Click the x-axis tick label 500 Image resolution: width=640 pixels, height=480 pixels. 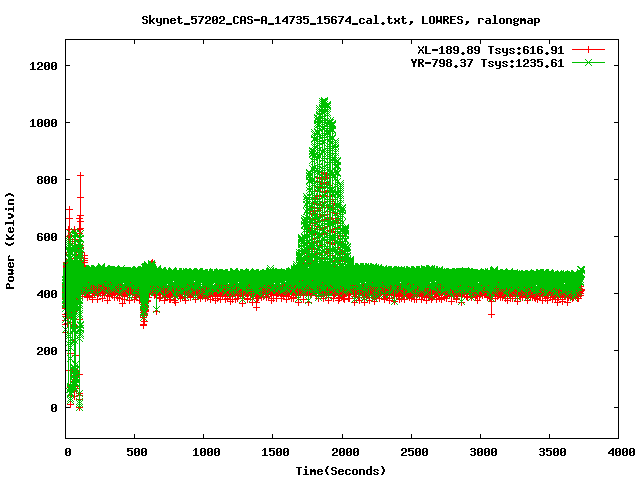[x=137, y=452]
